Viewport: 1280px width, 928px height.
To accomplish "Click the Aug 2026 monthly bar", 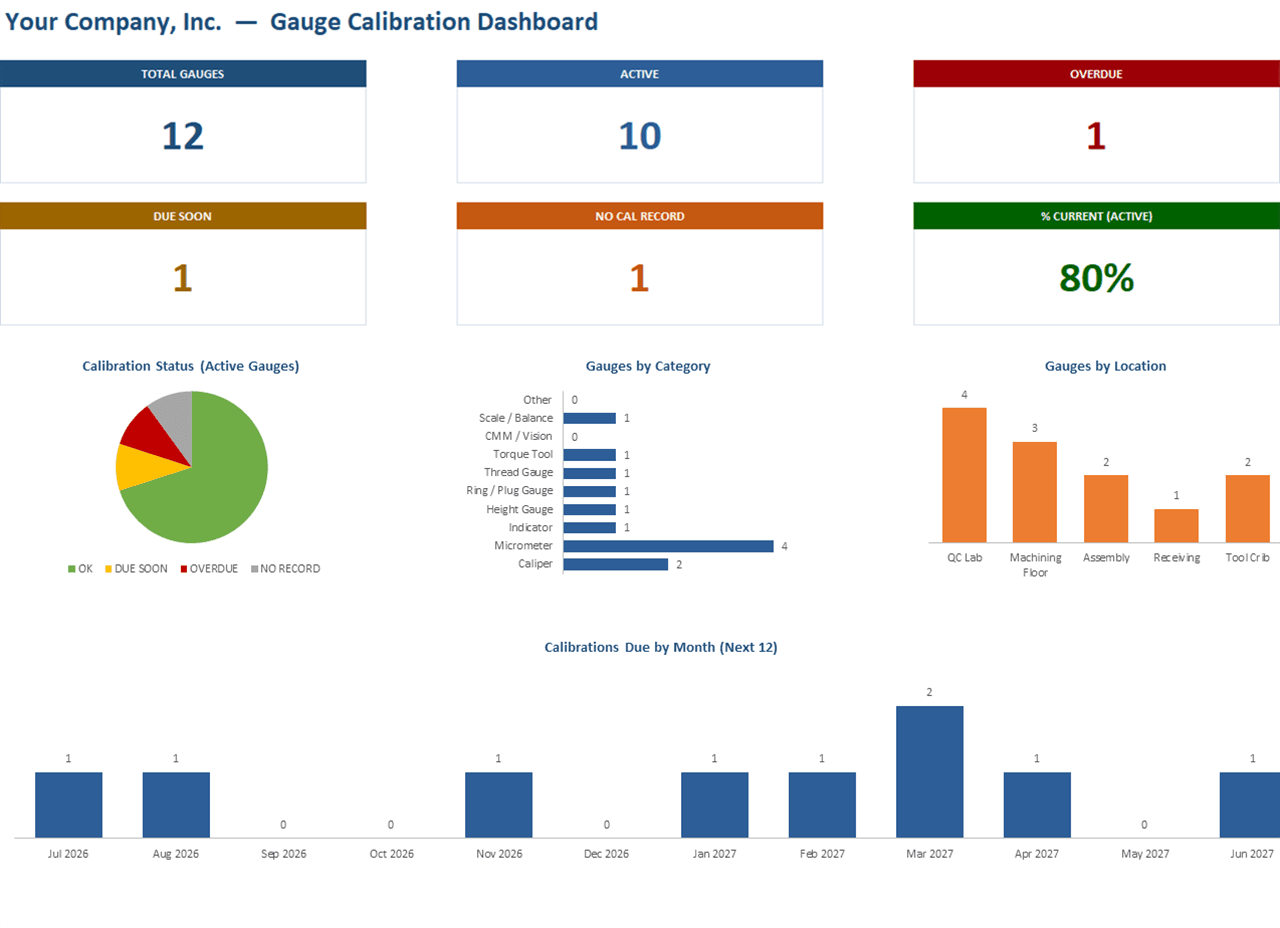I will pos(176,805).
